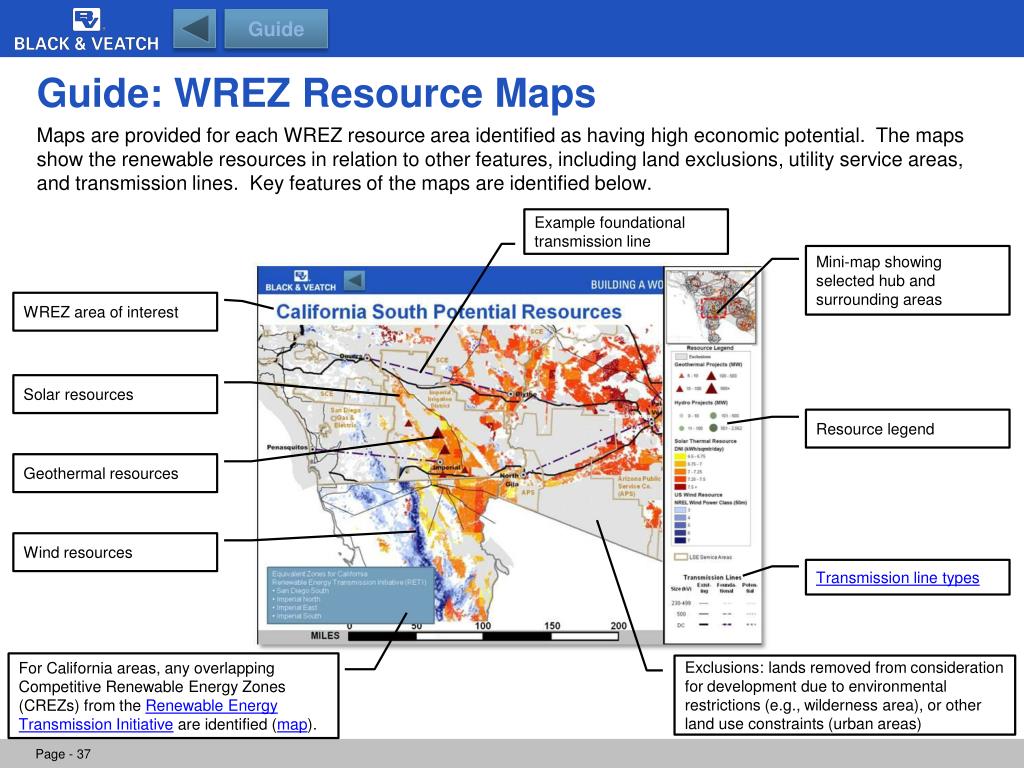Select the Wind resources callout box
This screenshot has height=768, width=1024.
point(115,552)
